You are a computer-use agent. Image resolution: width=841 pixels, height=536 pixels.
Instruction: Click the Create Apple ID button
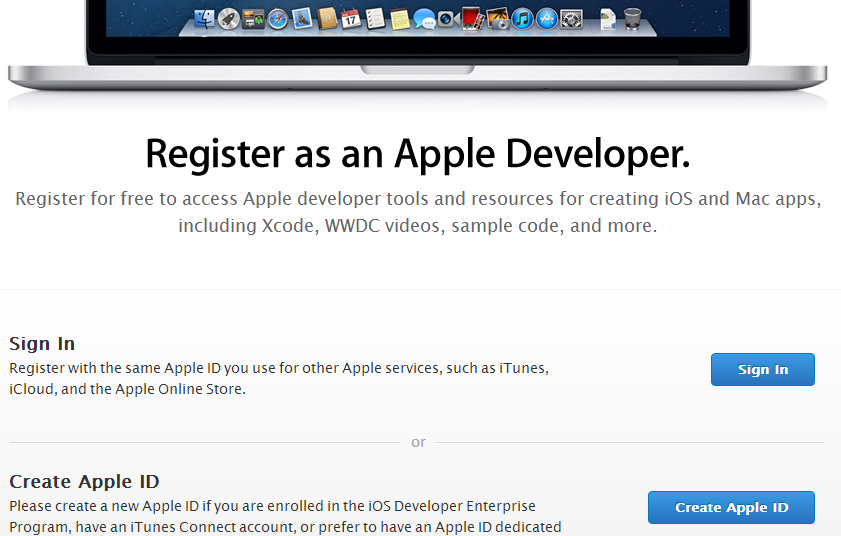(731, 507)
